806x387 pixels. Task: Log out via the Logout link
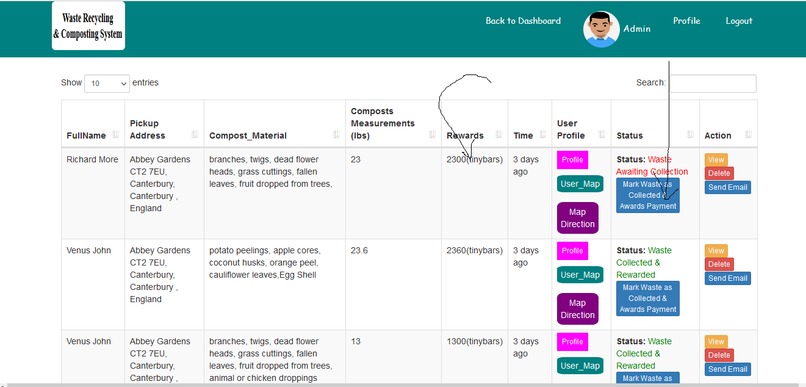(739, 21)
